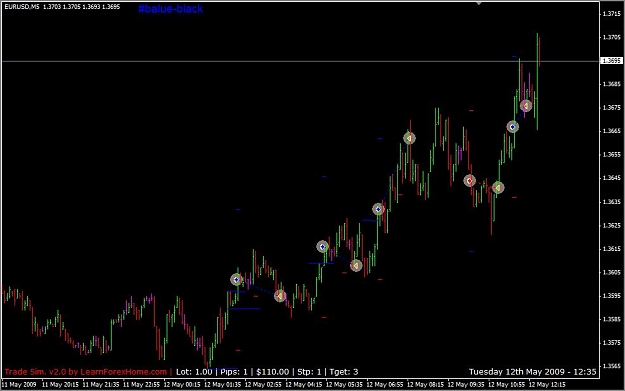Click the 11 May 21:35 time axis label
This screenshot has width=625, height=391.
coord(101,385)
